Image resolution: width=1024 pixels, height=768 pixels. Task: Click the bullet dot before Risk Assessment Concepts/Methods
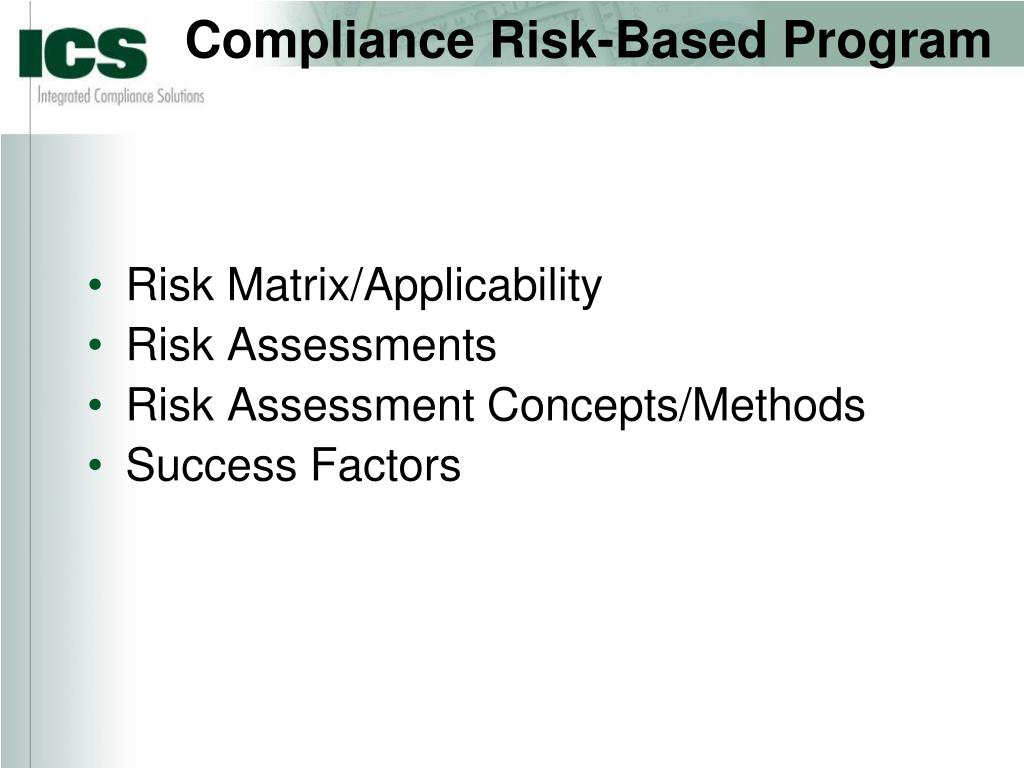coord(94,408)
